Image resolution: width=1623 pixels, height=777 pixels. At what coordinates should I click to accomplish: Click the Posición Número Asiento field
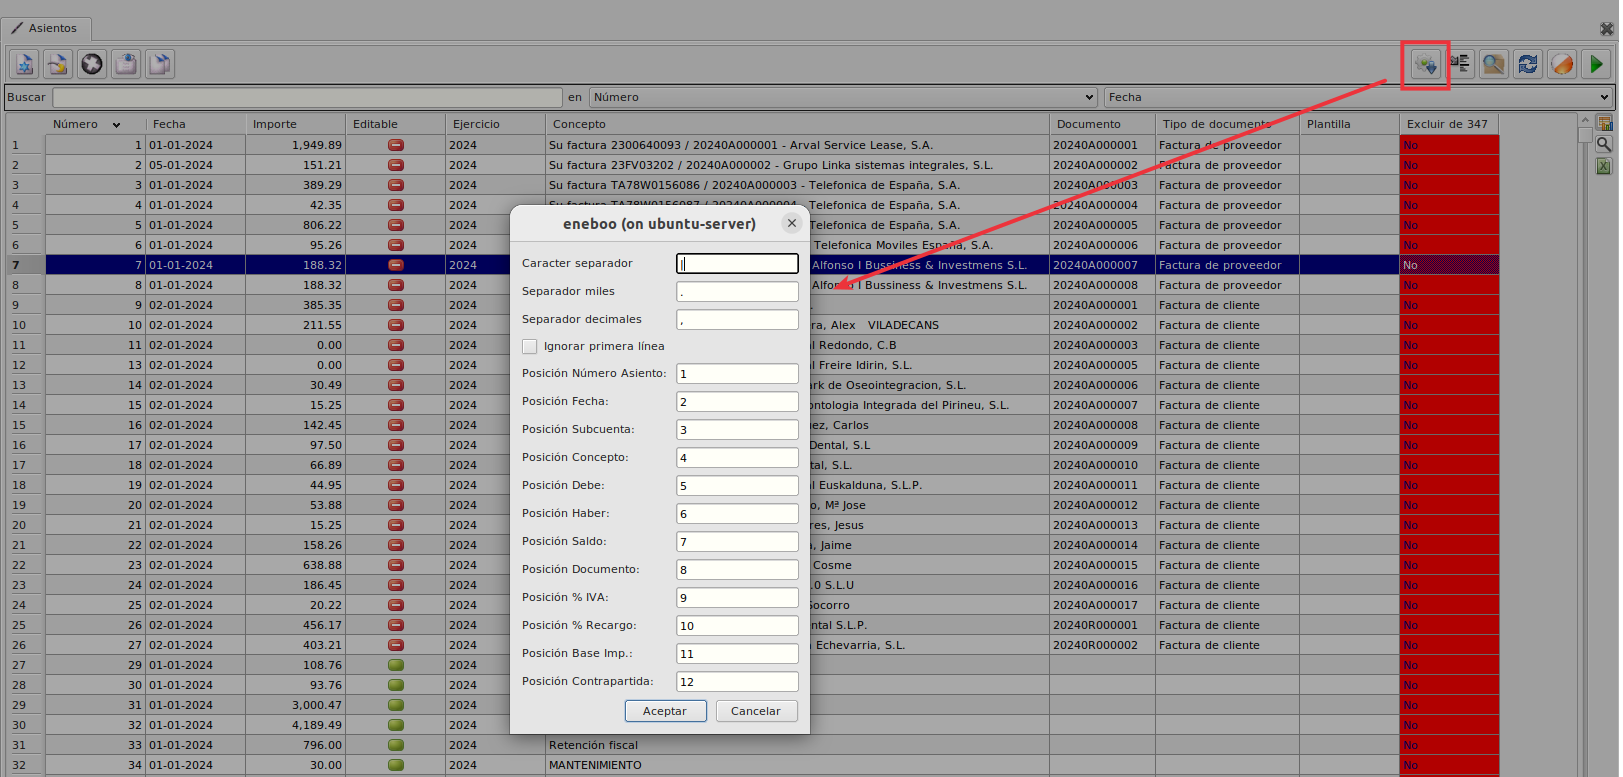(737, 373)
